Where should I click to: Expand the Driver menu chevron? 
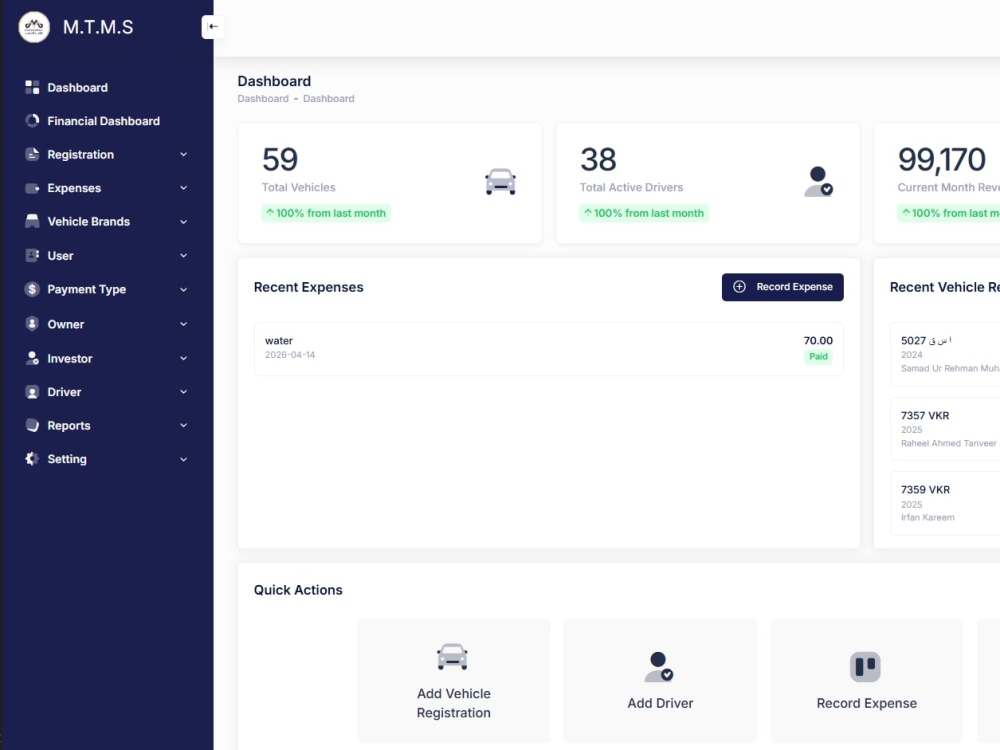pyautogui.click(x=184, y=392)
